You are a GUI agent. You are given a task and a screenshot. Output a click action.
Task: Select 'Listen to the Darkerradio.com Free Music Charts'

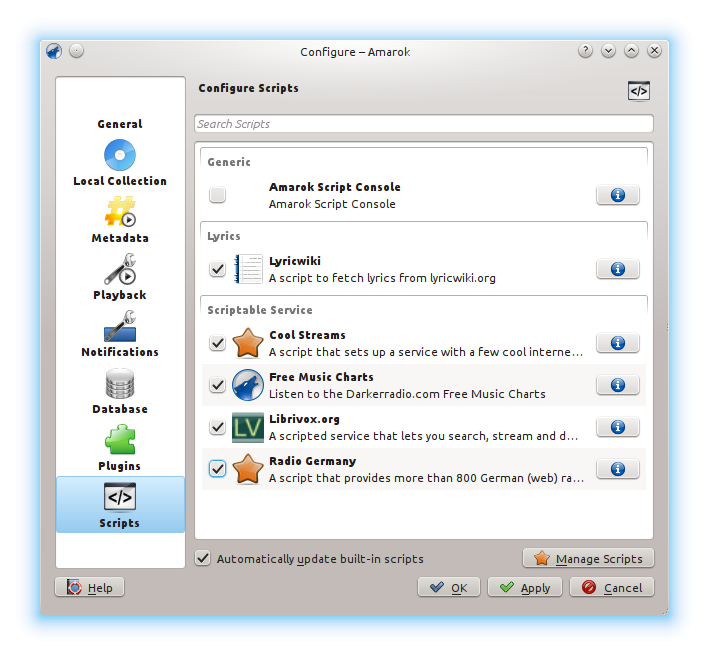tap(407, 394)
